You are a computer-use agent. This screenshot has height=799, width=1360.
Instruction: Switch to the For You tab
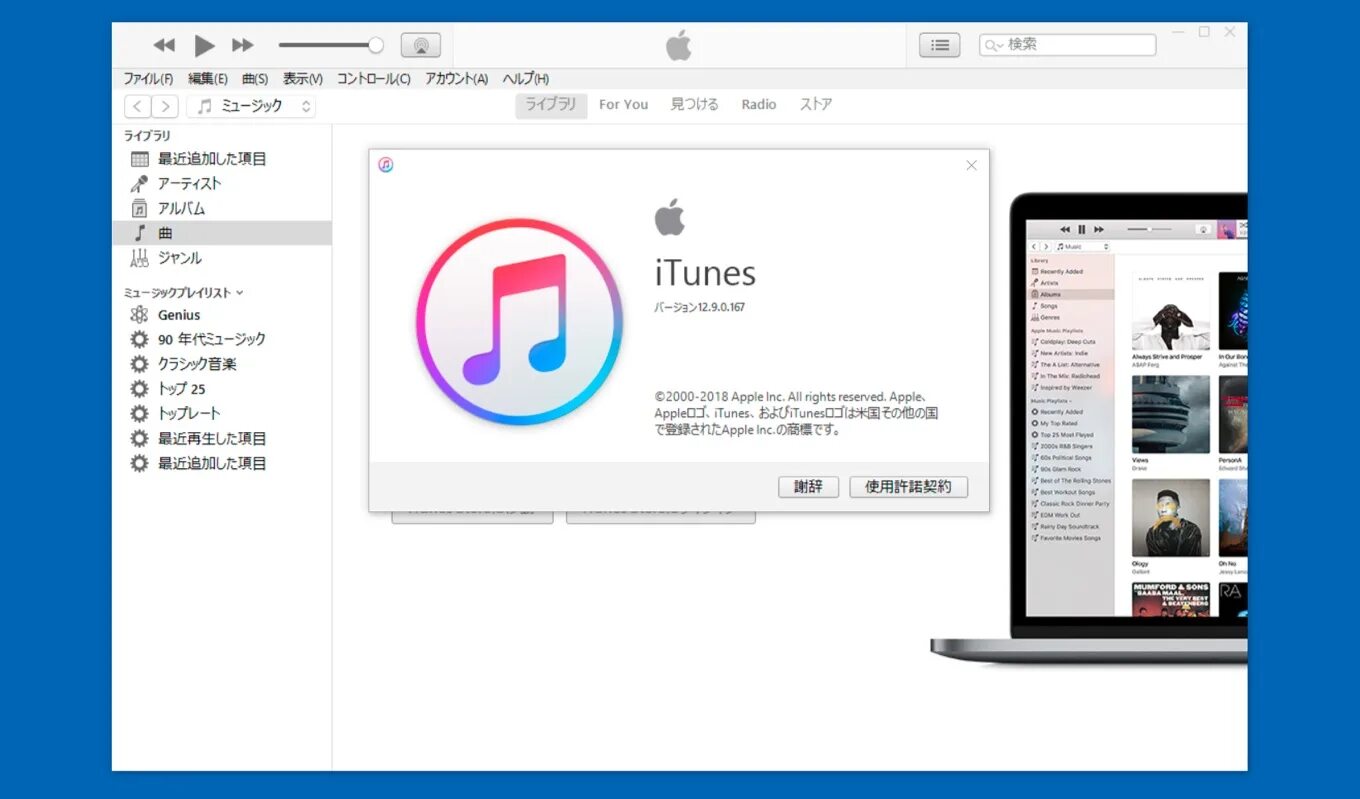(623, 105)
